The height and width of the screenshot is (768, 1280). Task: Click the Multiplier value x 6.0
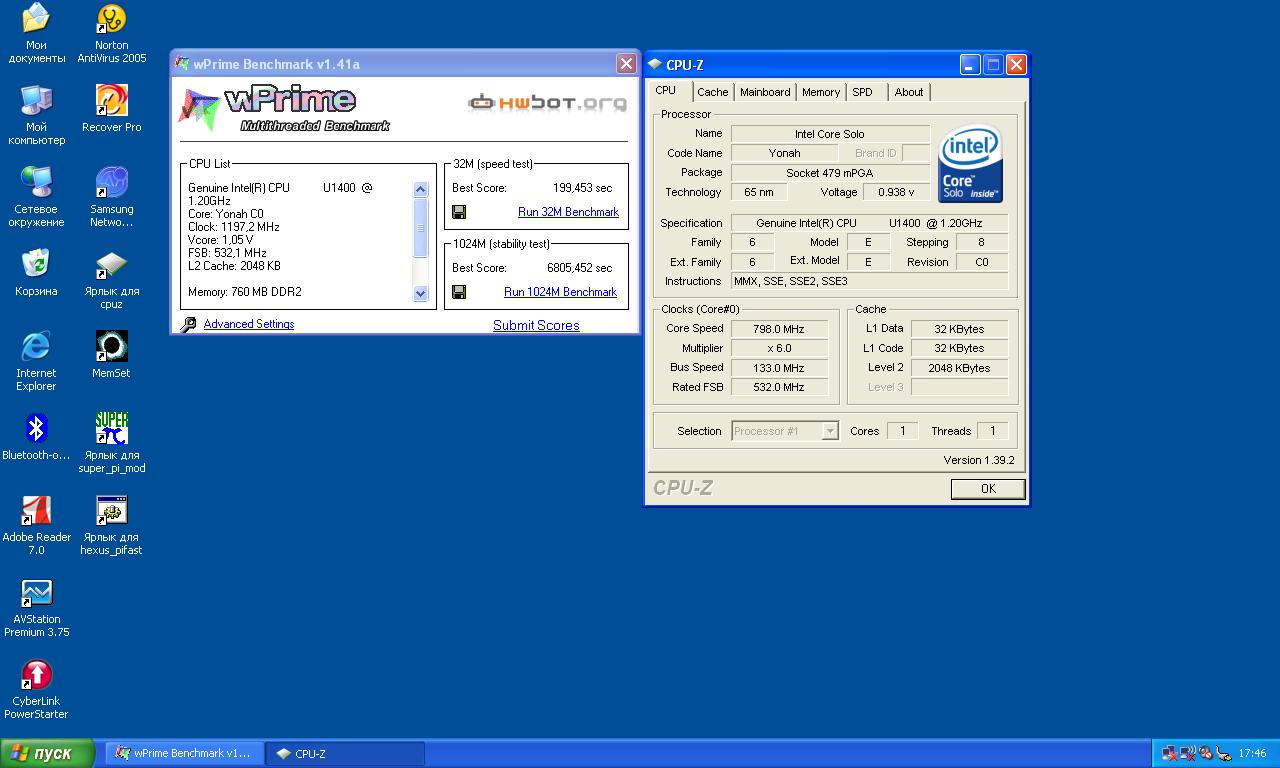[779, 348]
